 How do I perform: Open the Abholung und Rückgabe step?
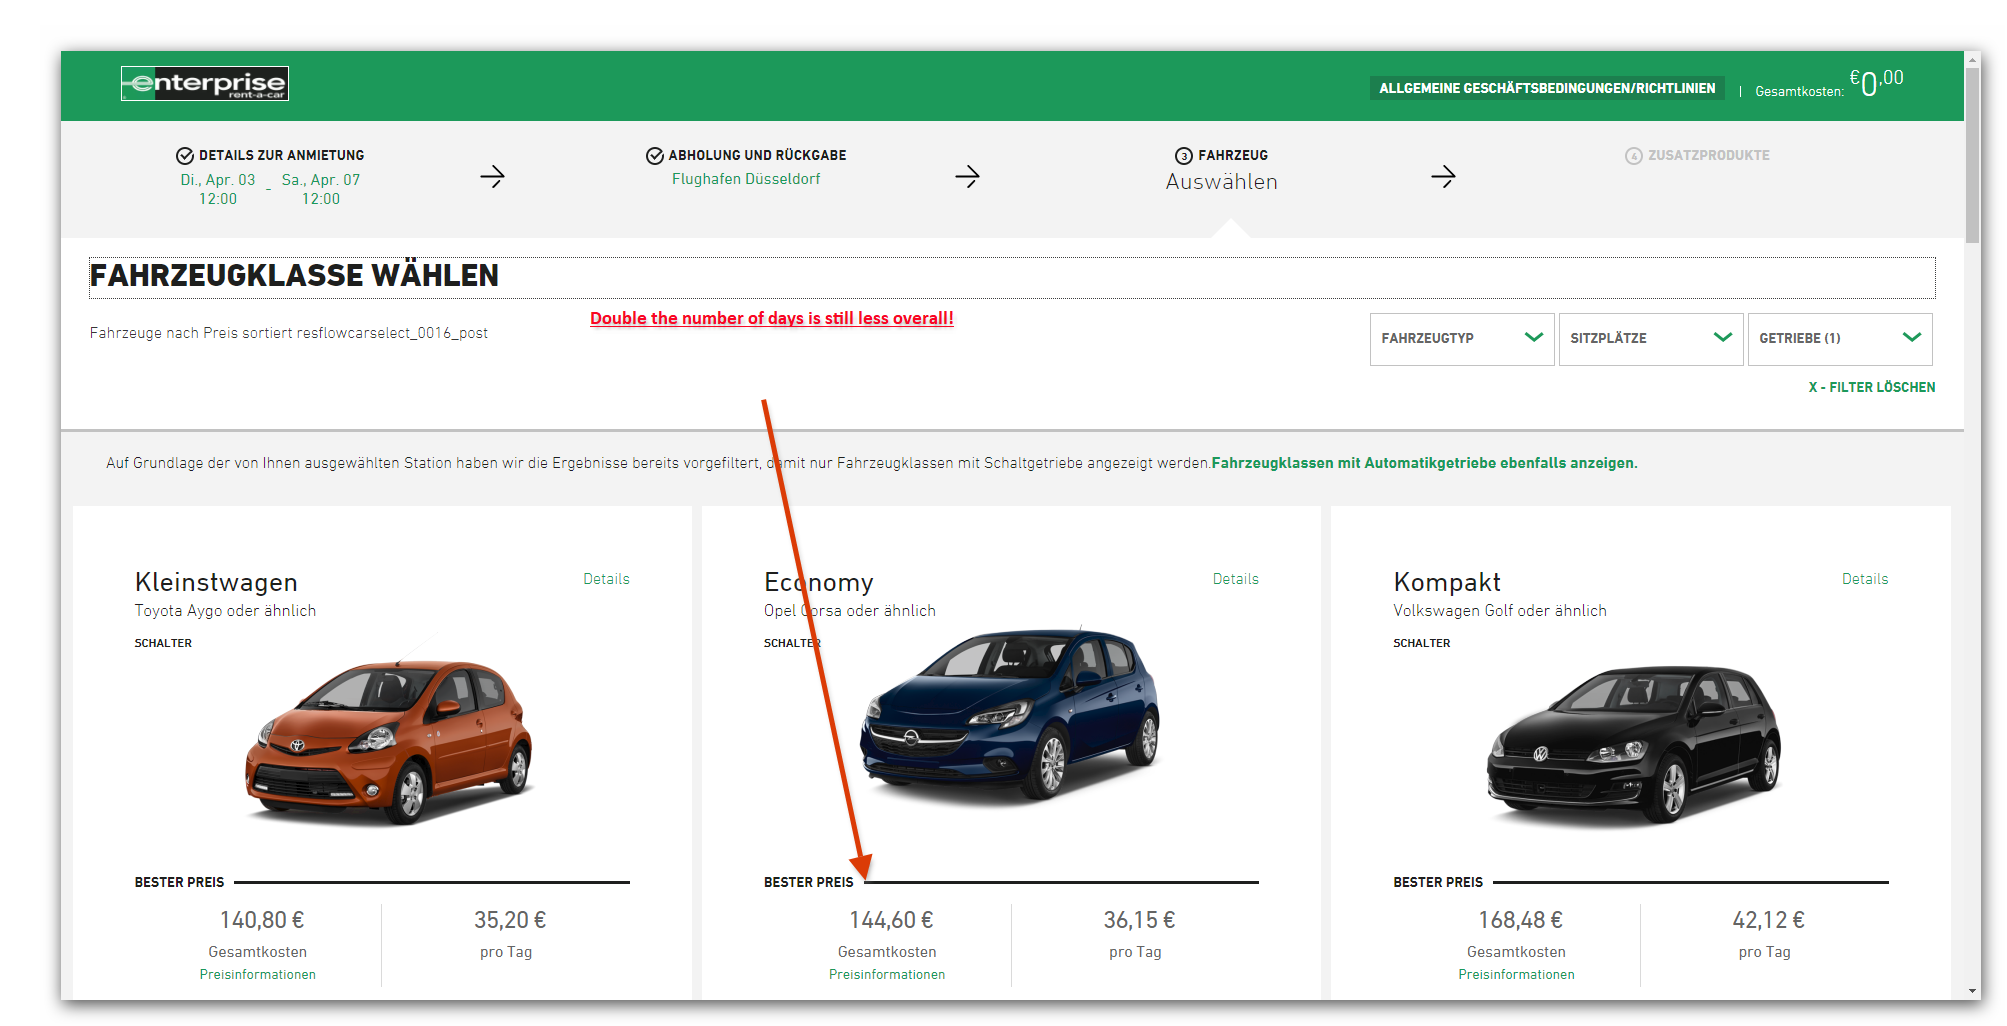click(x=757, y=156)
